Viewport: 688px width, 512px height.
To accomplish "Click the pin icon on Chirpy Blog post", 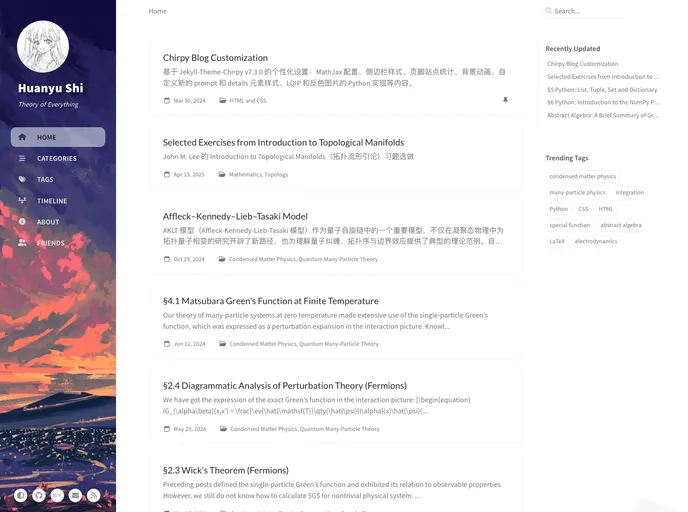I will [x=505, y=100].
